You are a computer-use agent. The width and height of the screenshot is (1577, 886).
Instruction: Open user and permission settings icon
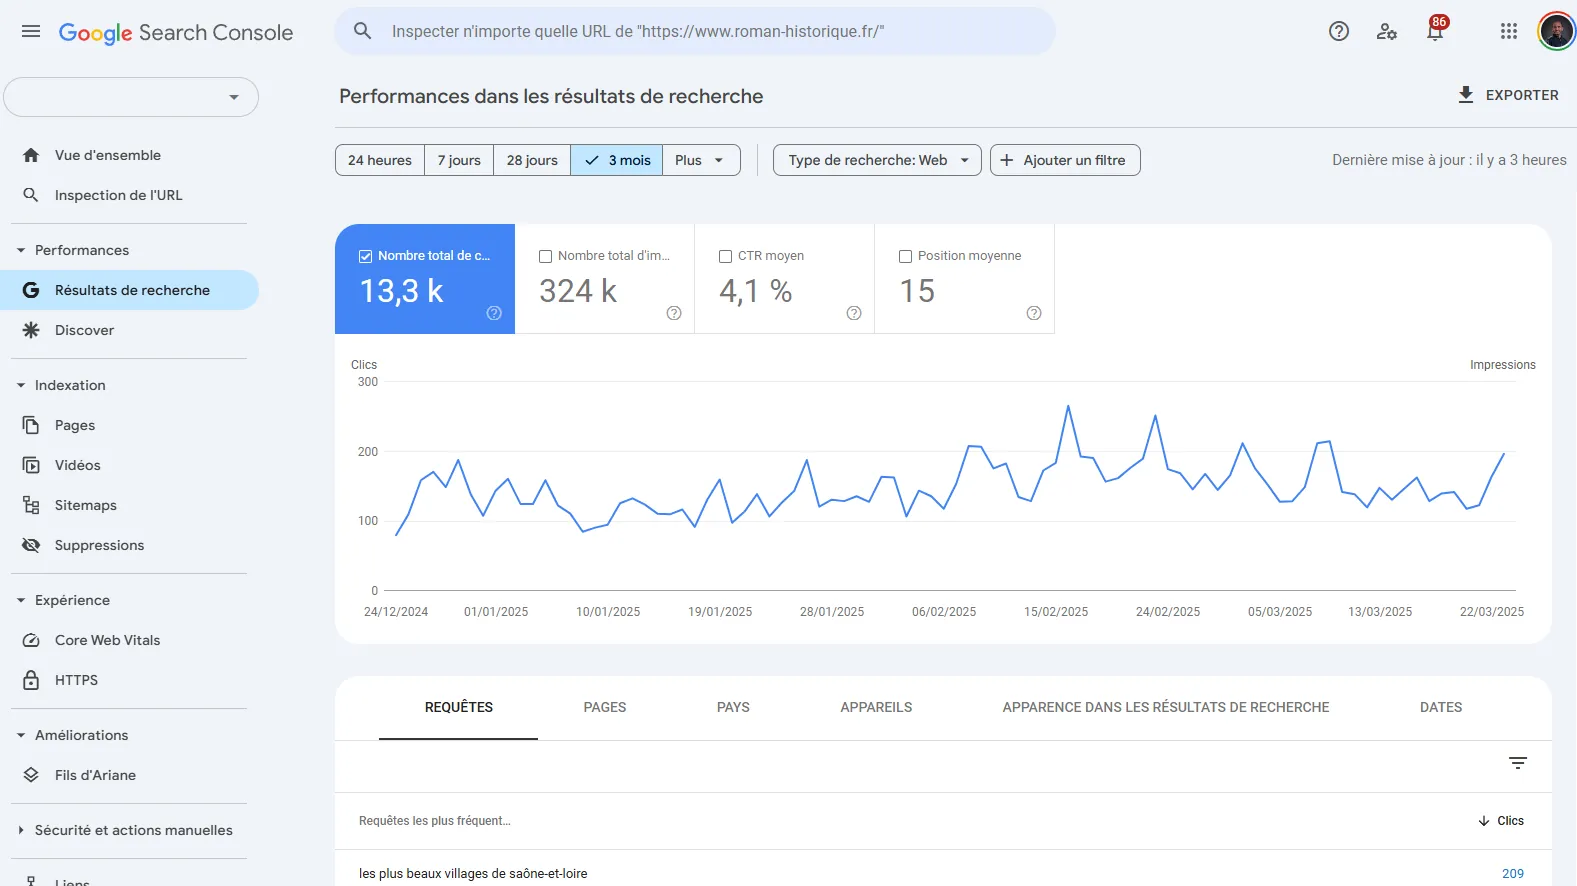1387,31
